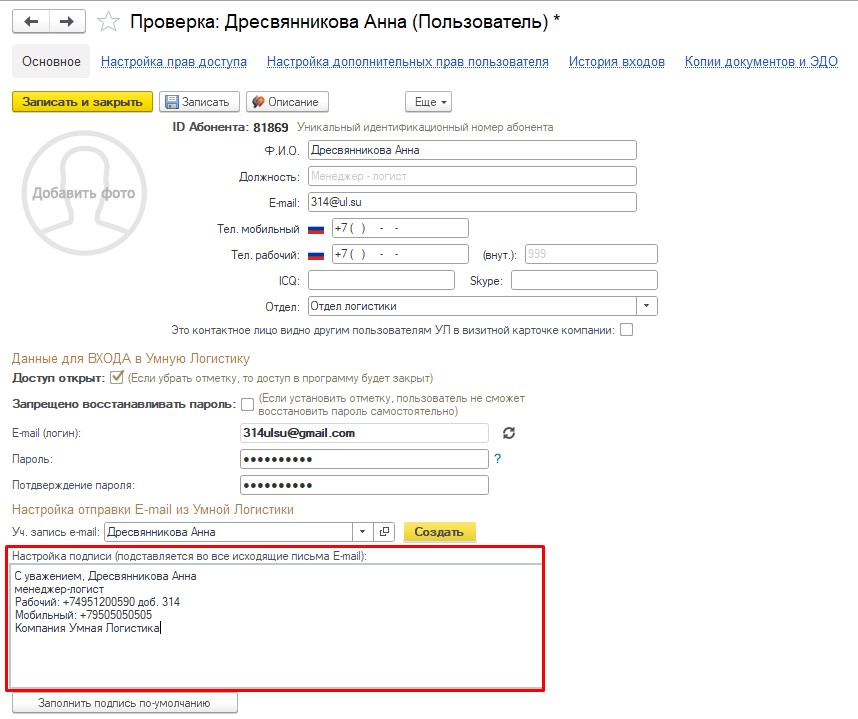This screenshot has width=858, height=719.
Task: Go back with the left arrow button
Action: point(31,22)
